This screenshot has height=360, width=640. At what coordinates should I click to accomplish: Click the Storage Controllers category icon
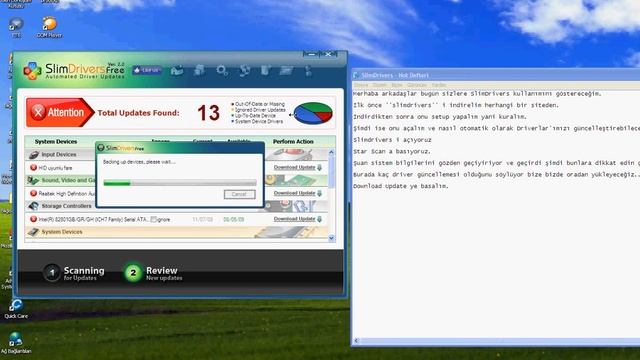33,206
